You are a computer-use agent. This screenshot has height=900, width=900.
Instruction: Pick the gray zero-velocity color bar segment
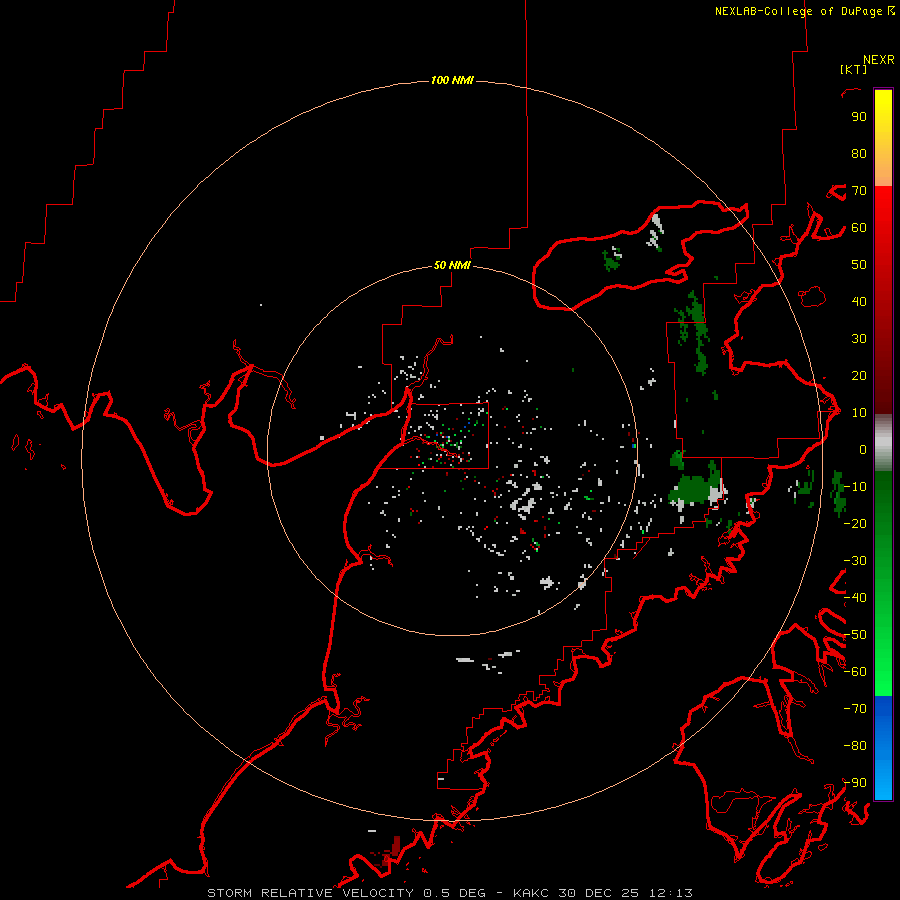[x=883, y=443]
